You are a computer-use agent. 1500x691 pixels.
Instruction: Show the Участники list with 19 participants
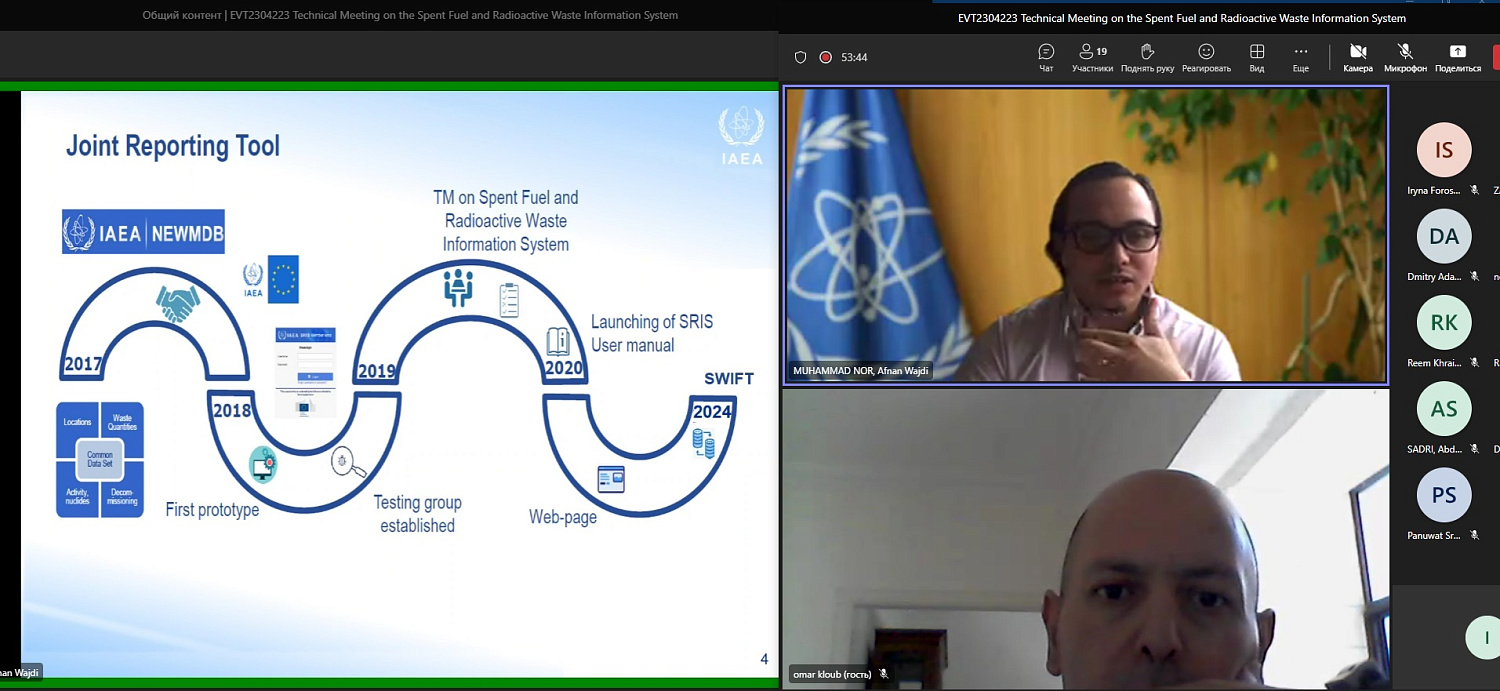(x=1092, y=57)
